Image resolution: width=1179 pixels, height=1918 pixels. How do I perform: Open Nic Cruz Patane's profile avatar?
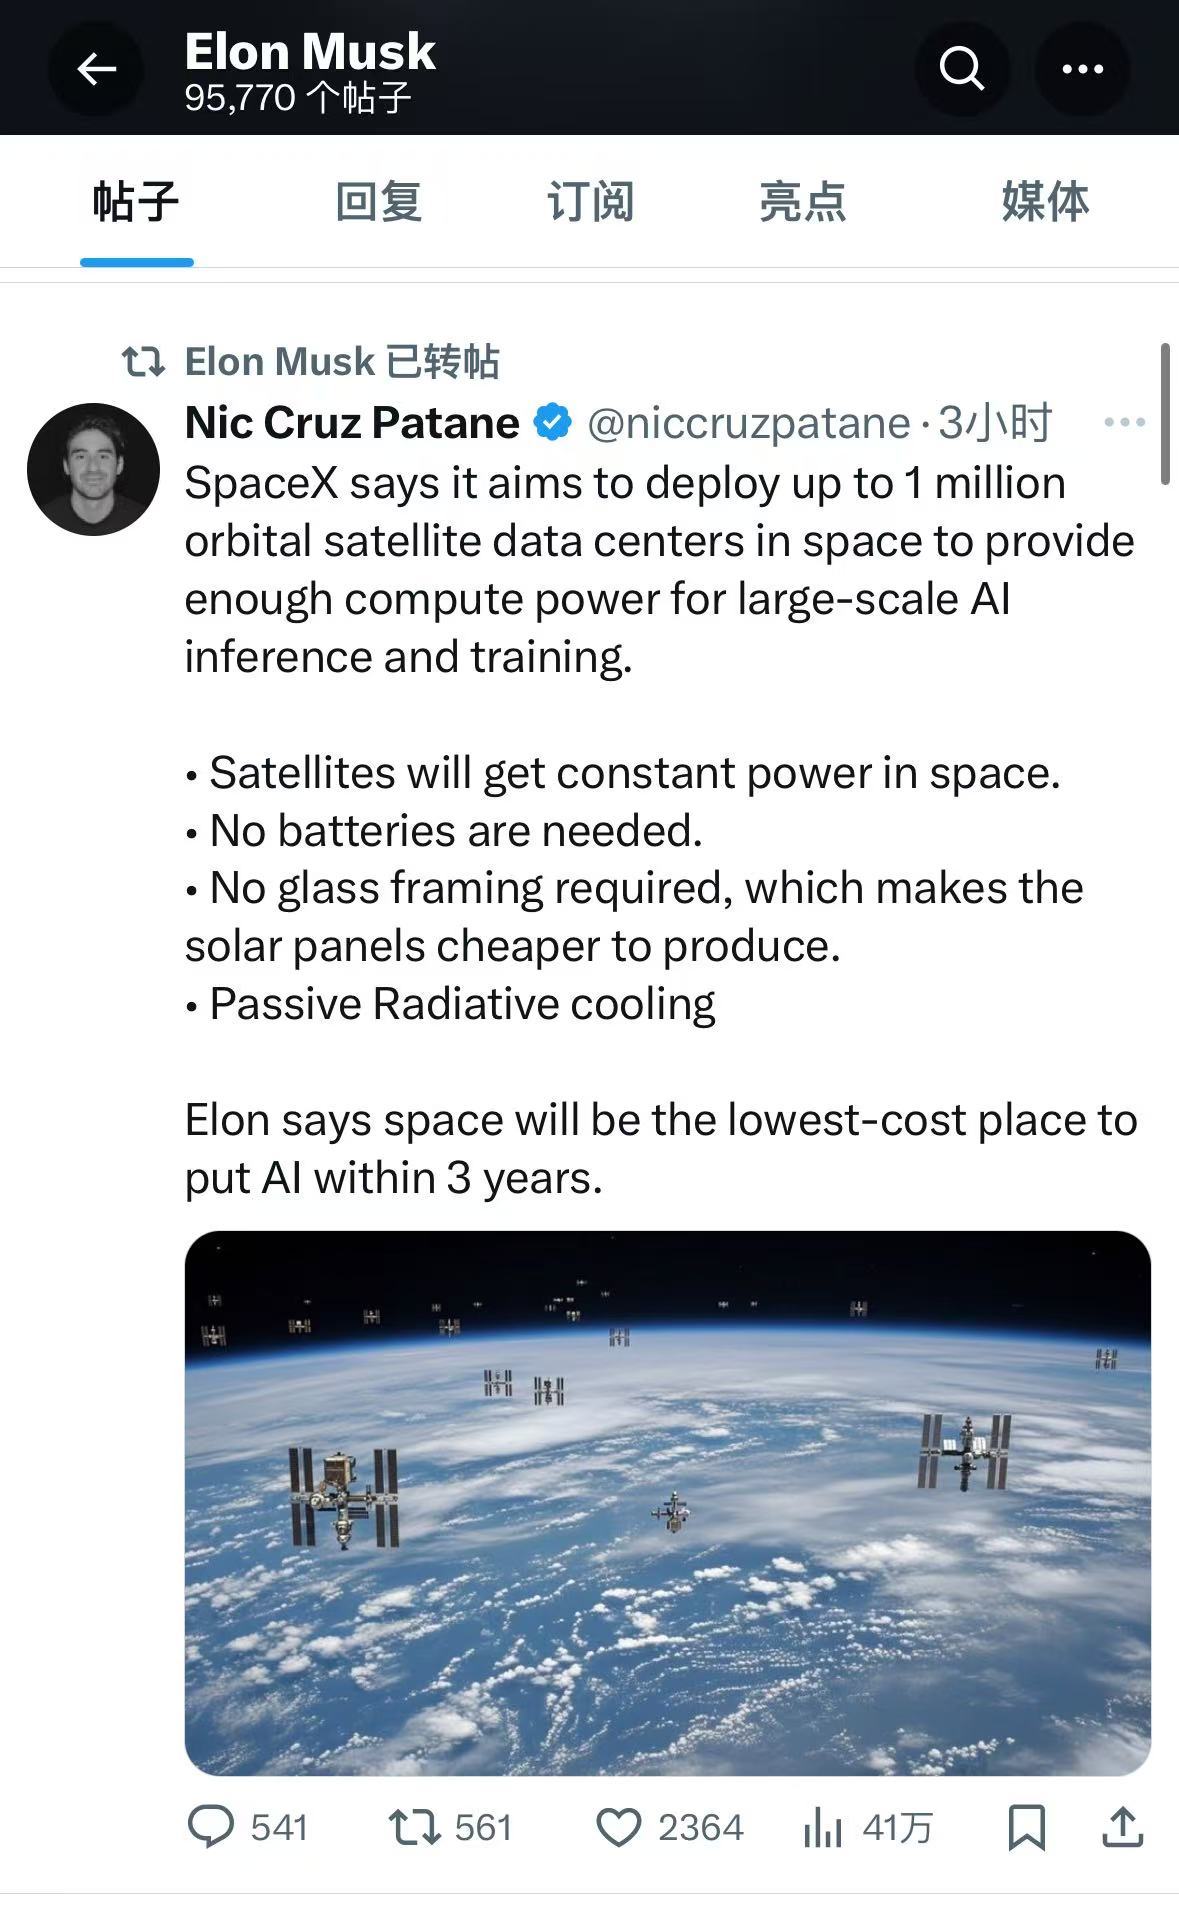point(95,470)
